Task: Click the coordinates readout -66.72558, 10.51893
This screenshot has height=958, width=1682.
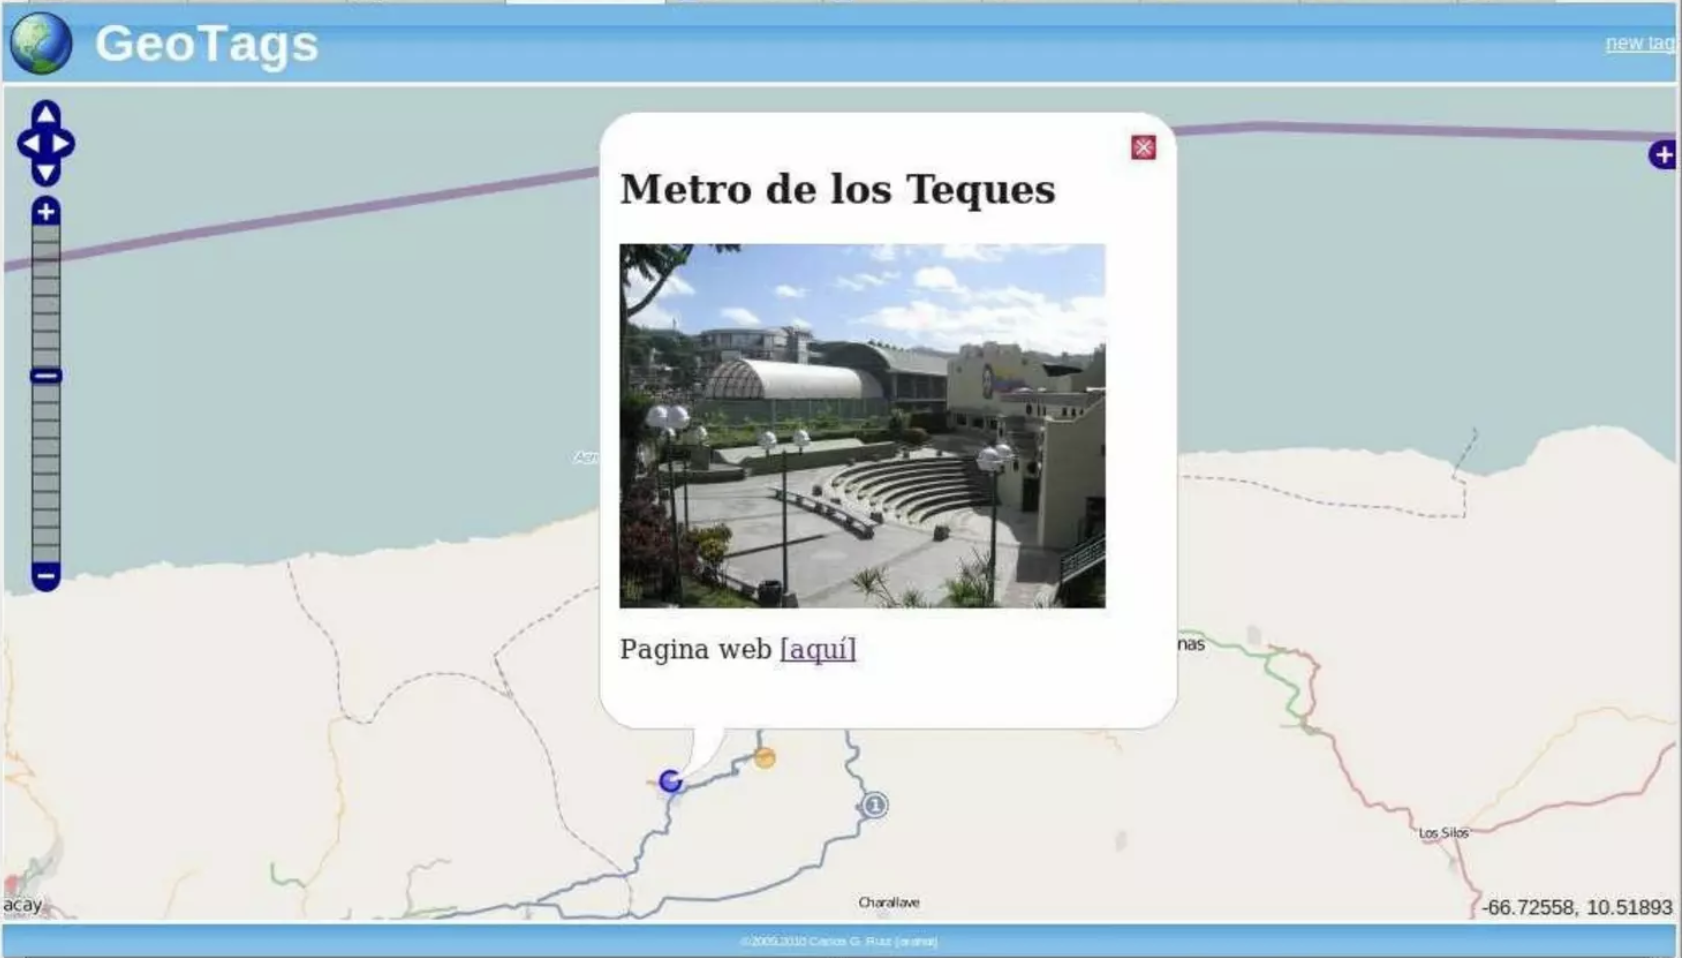Action: (x=1576, y=907)
